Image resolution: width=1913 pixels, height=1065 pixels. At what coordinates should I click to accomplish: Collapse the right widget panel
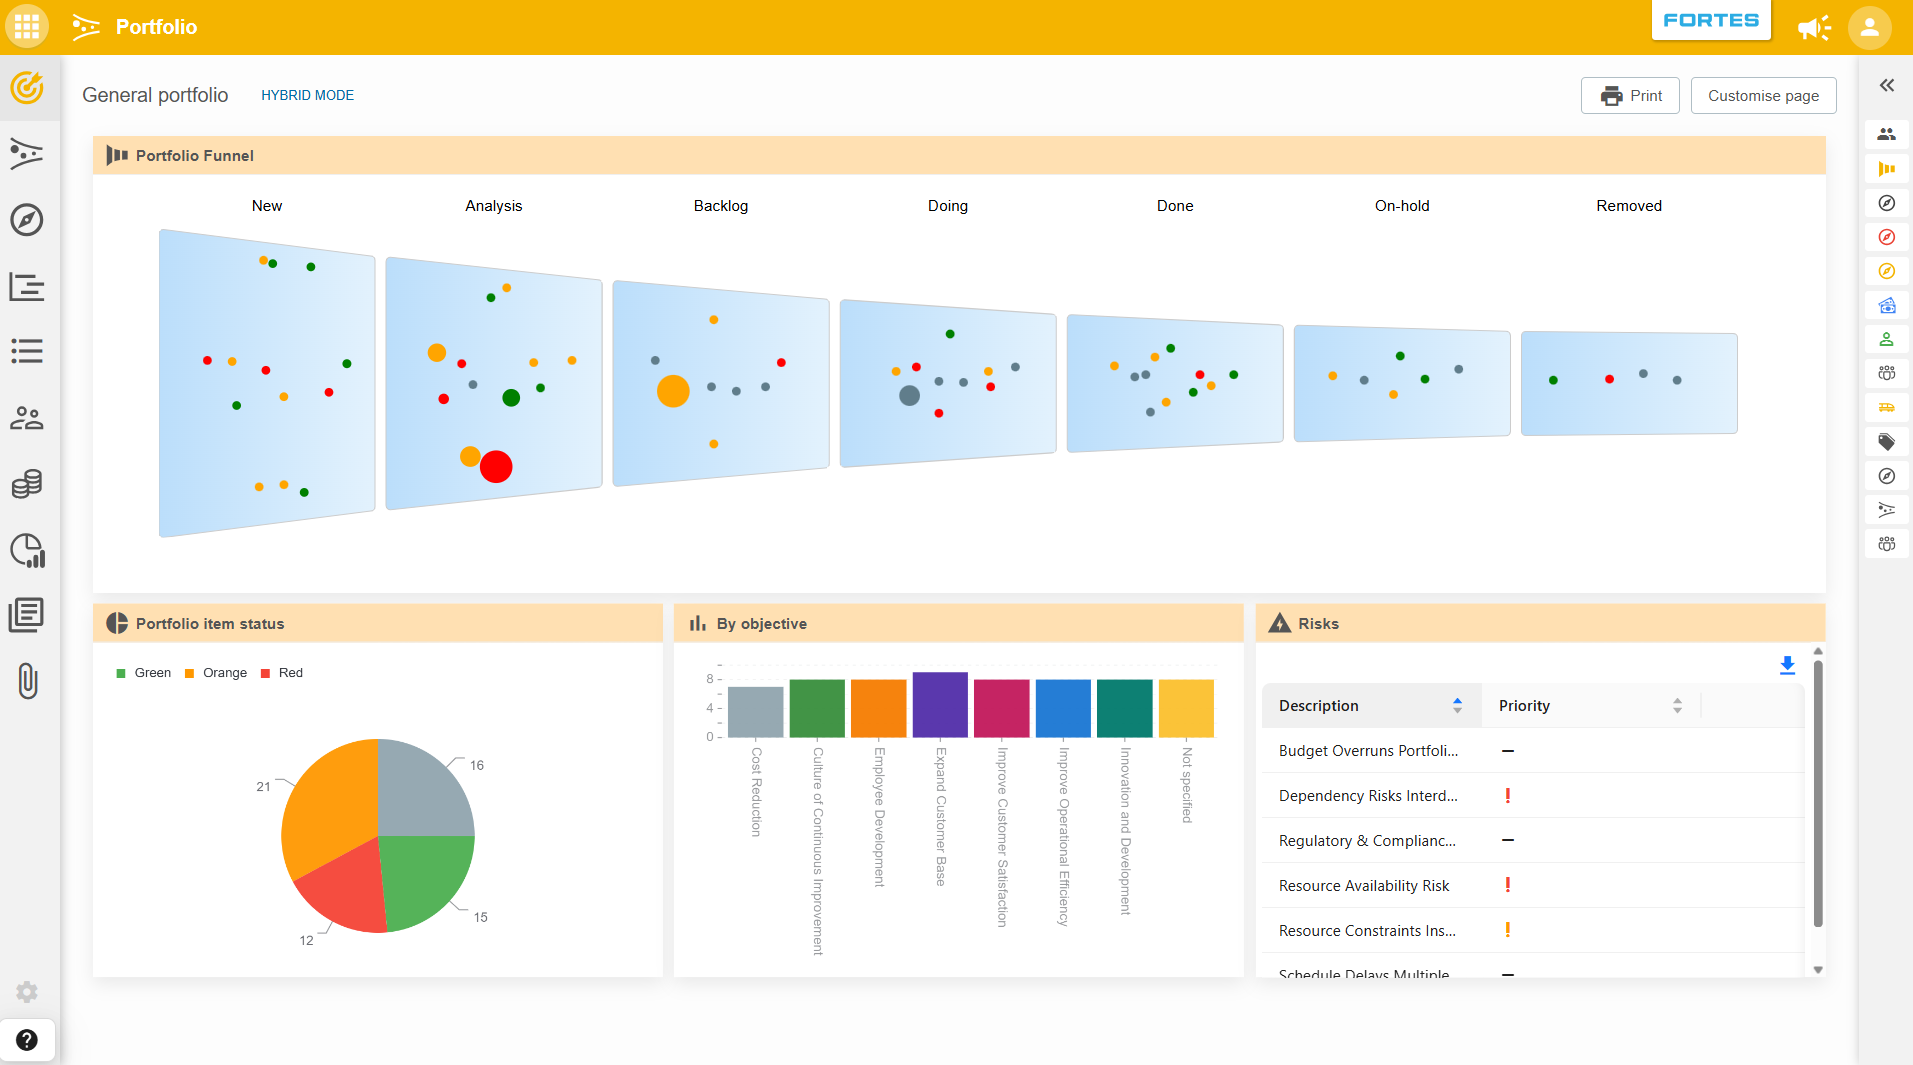tap(1886, 86)
